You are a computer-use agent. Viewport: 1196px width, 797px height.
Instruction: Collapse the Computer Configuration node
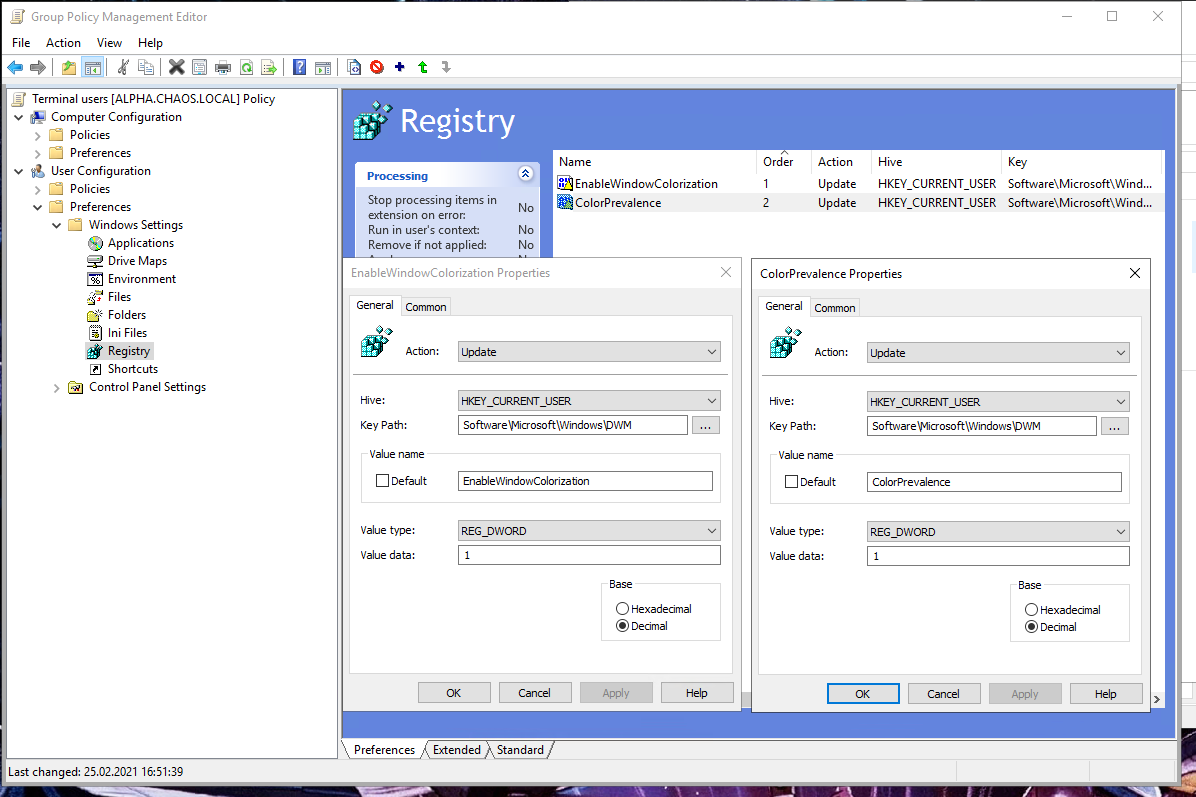(x=18, y=117)
